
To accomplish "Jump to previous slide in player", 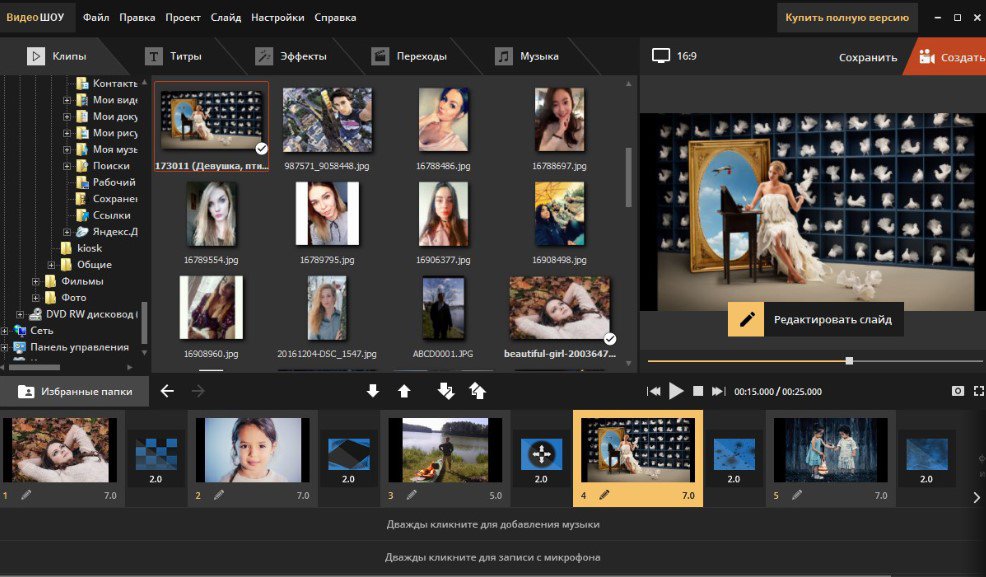I will click(653, 391).
